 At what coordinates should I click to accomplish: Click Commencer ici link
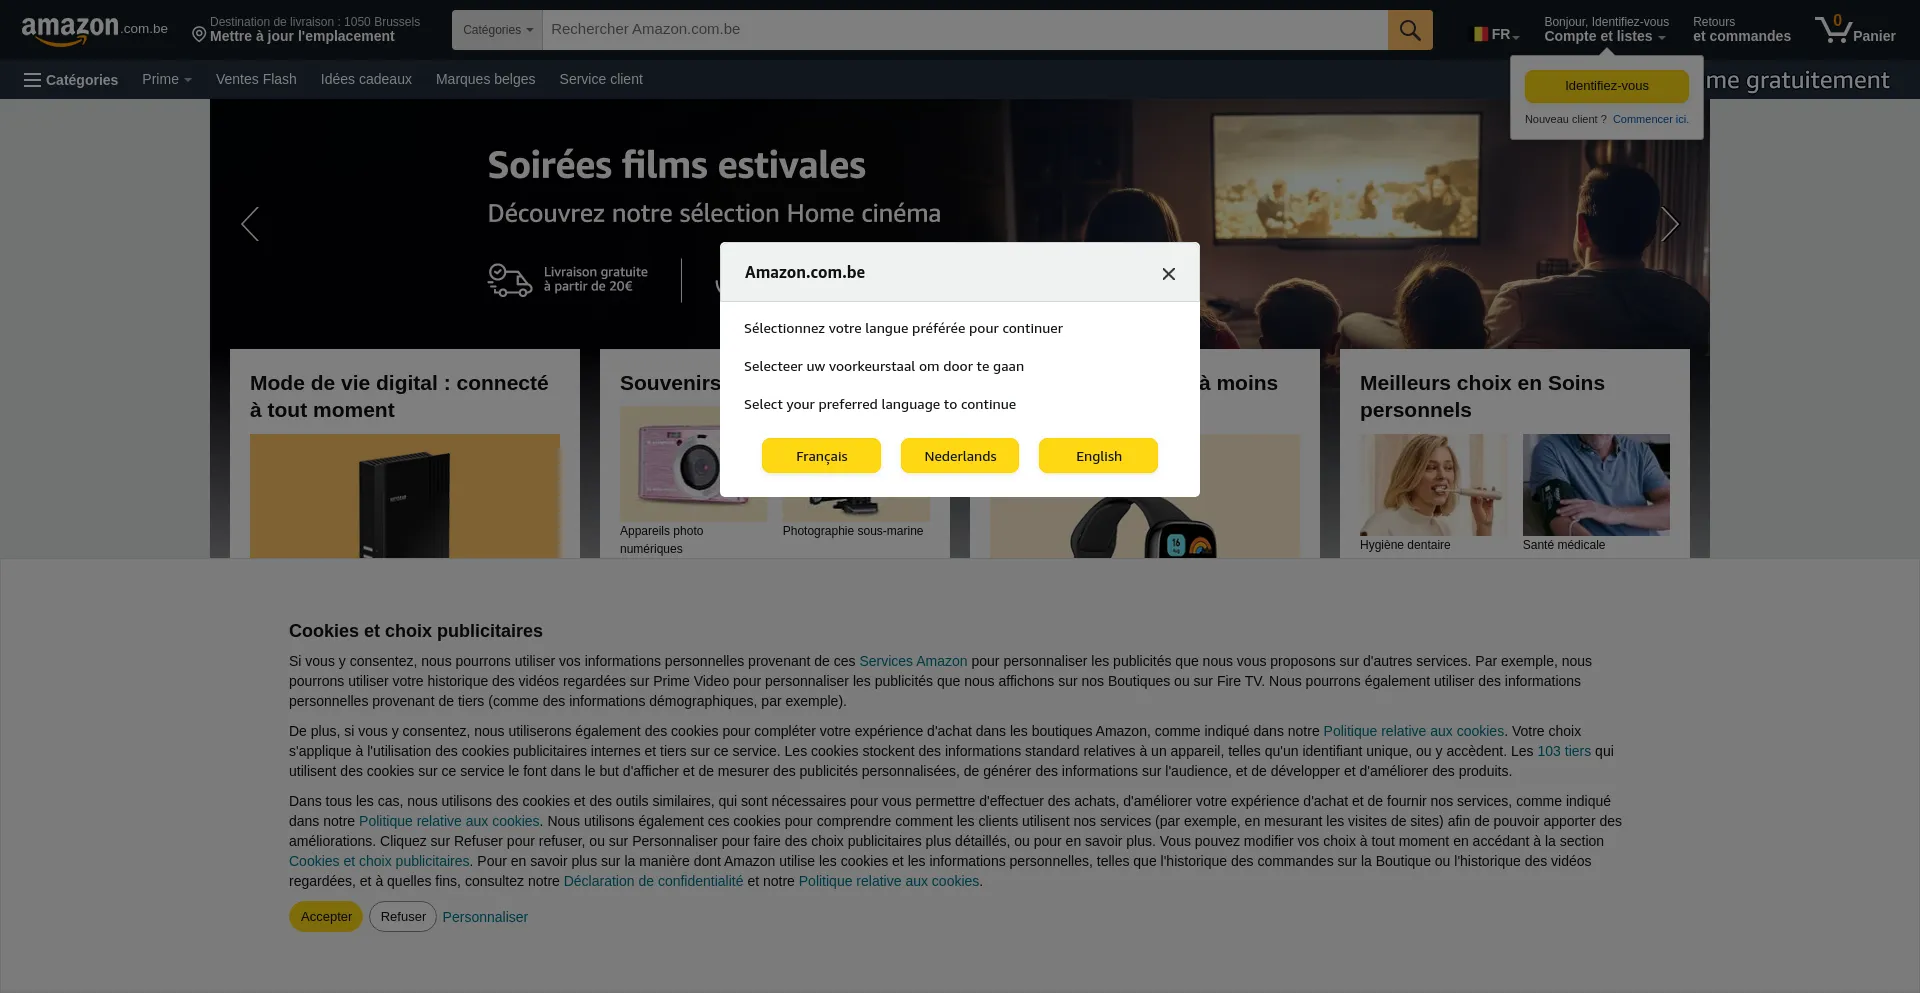pos(1650,119)
